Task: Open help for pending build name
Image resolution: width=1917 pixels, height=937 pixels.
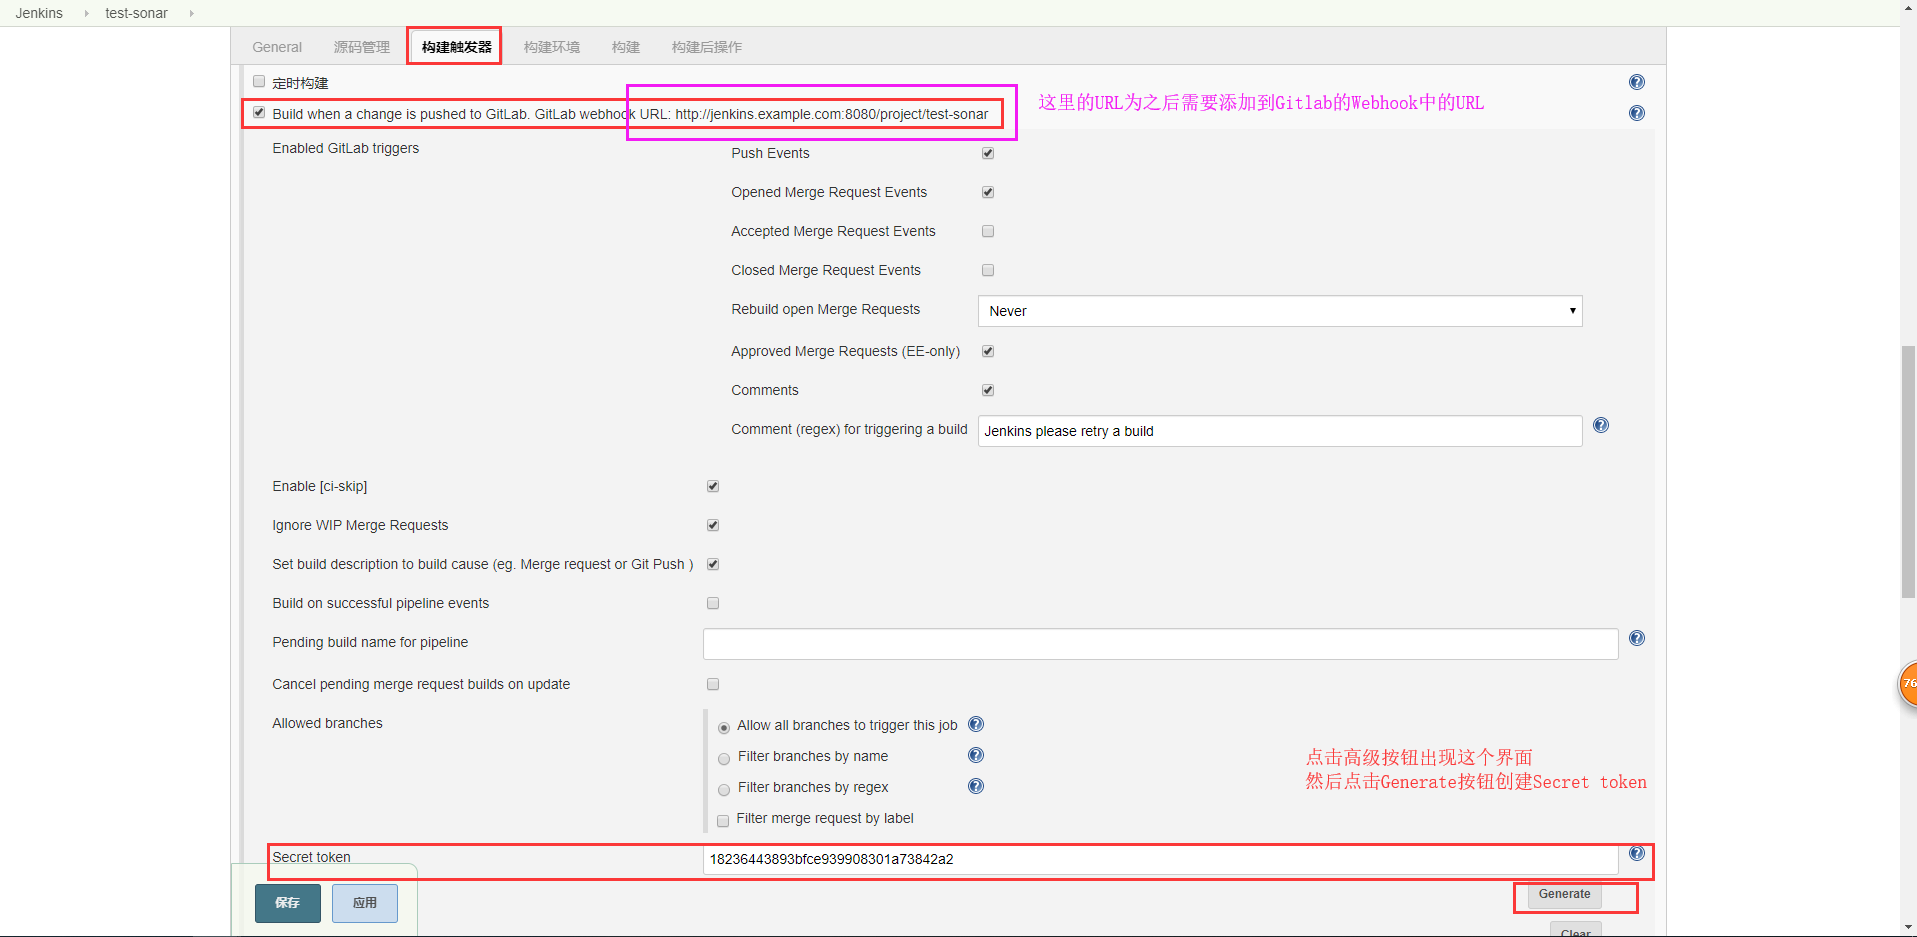Action: [1636, 638]
